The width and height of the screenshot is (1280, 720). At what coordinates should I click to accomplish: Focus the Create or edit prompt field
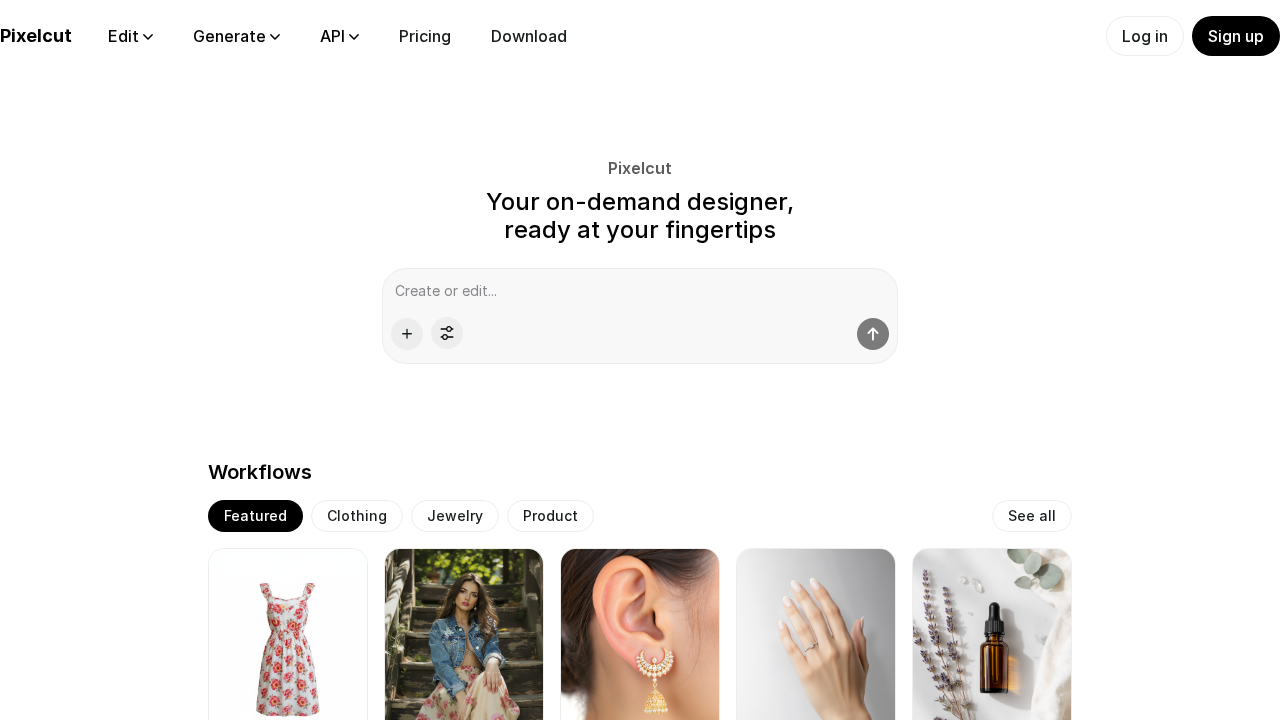point(640,291)
